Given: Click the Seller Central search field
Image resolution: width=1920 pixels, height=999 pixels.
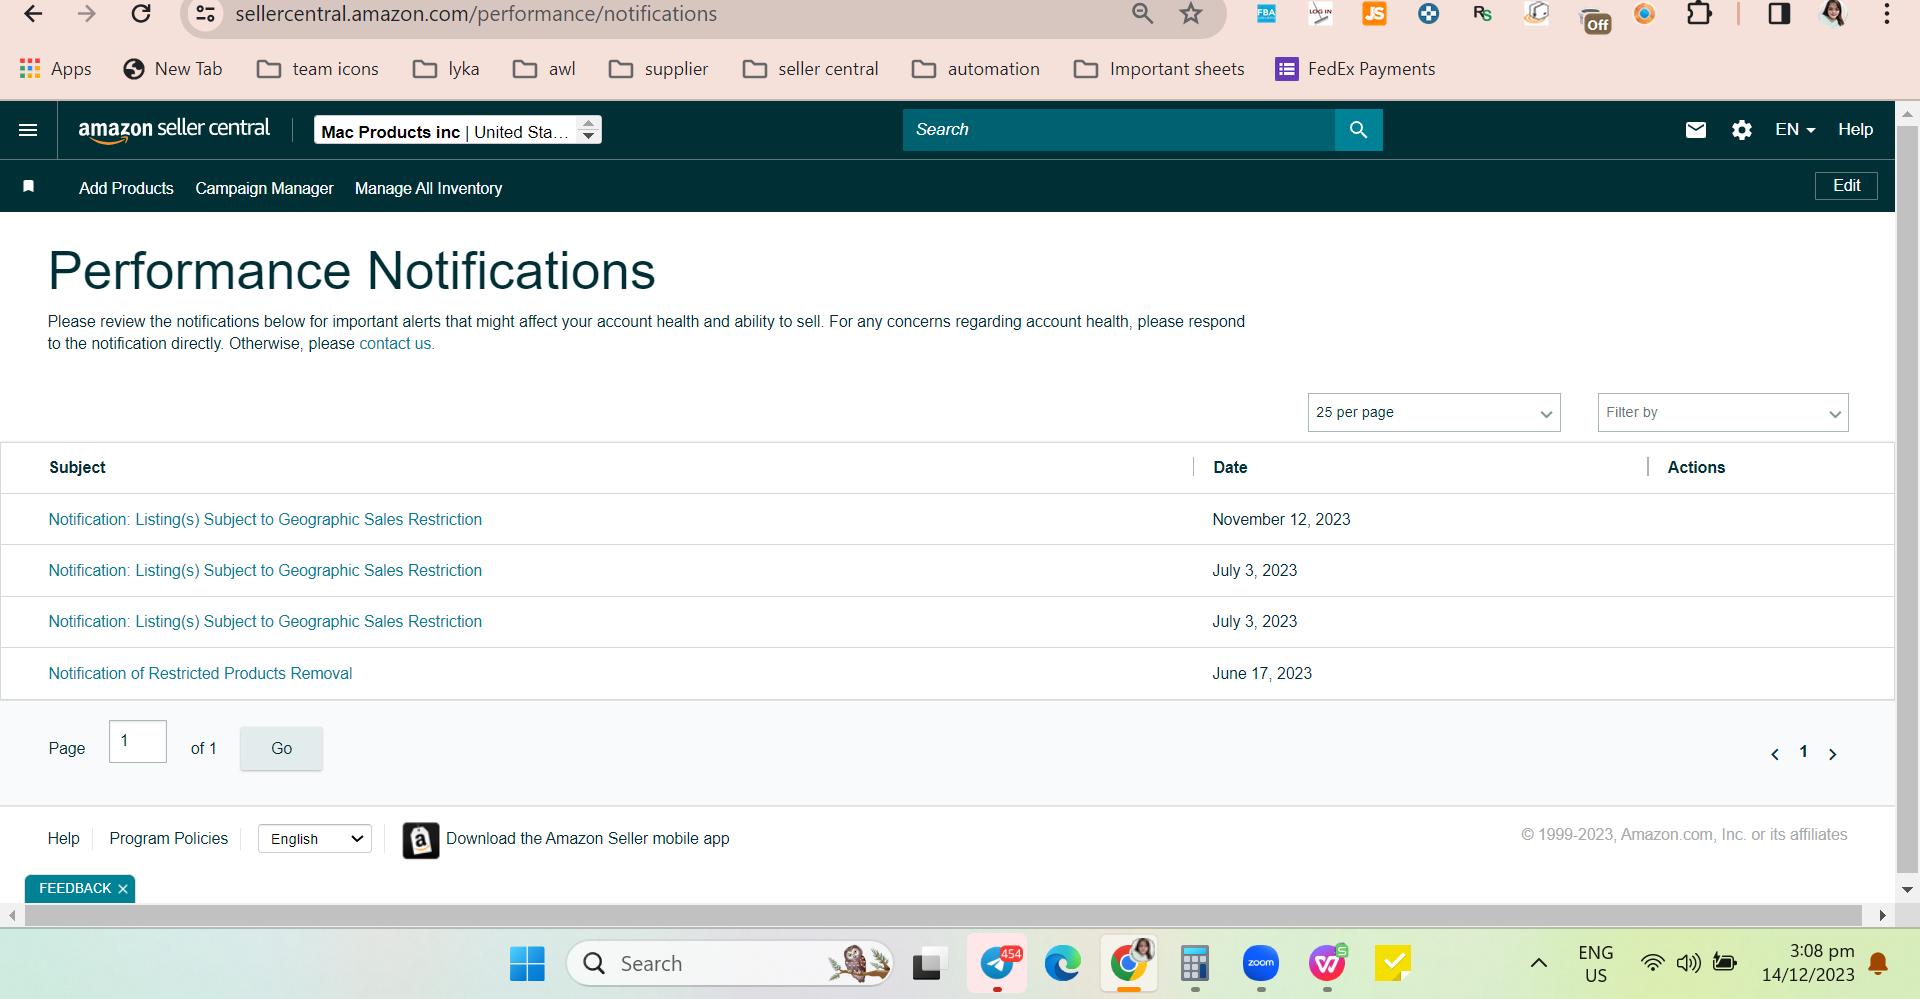Looking at the screenshot, I should pyautogui.click(x=1119, y=130).
